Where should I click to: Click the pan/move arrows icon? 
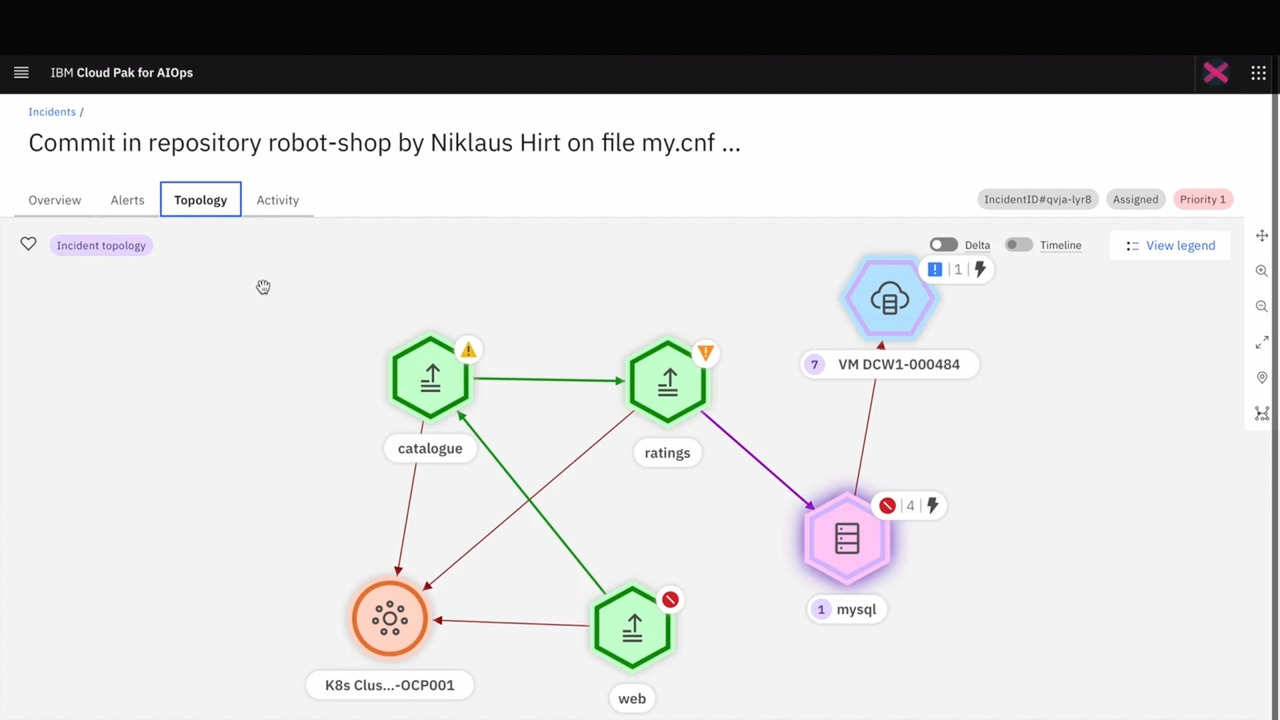point(1261,236)
